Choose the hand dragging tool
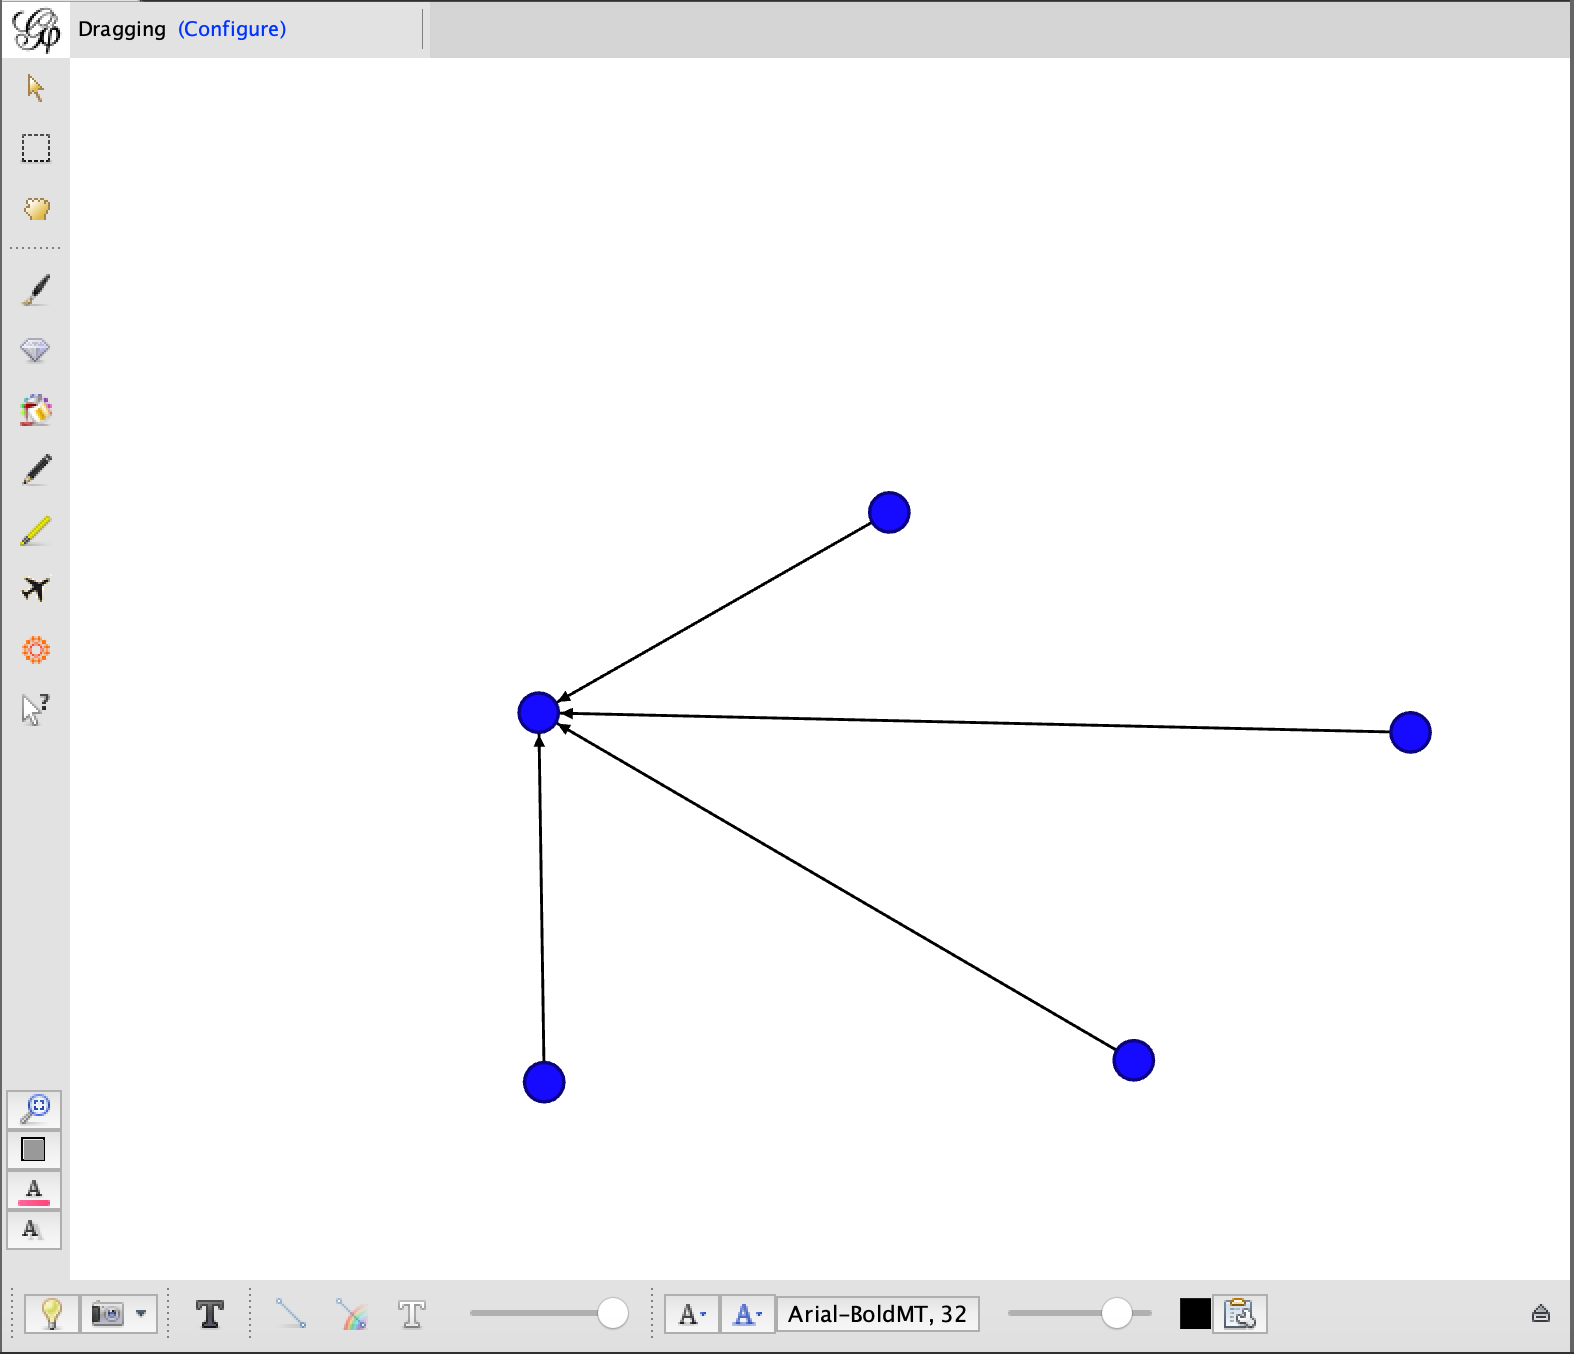The height and width of the screenshot is (1354, 1574). point(36,209)
